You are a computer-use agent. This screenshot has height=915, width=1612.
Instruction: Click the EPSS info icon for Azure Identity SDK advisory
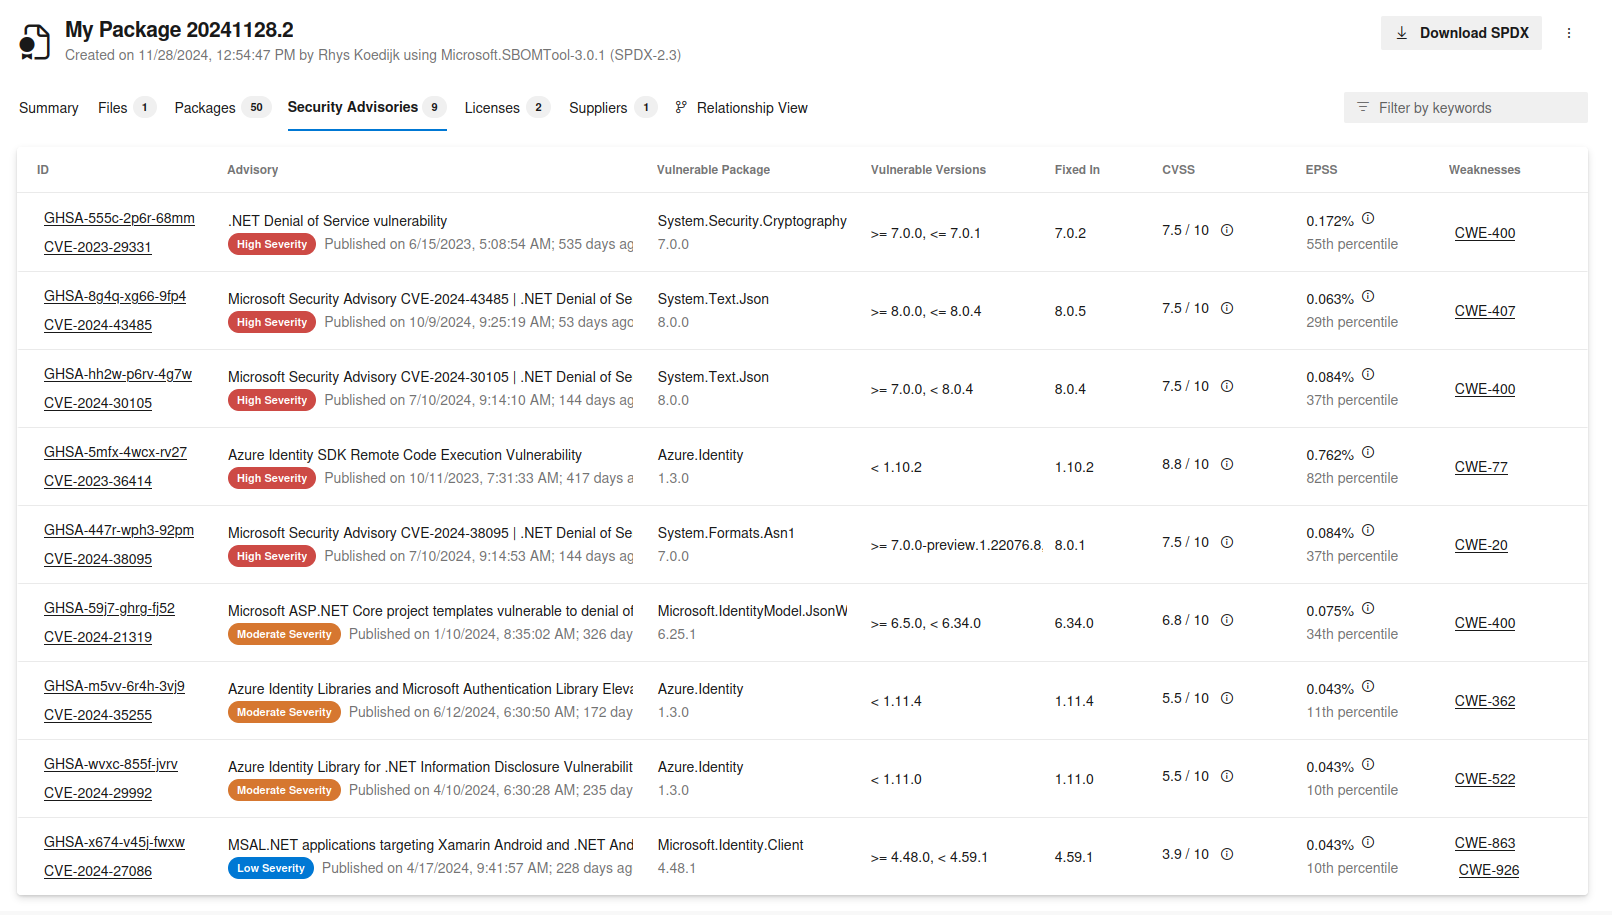pos(1368,452)
